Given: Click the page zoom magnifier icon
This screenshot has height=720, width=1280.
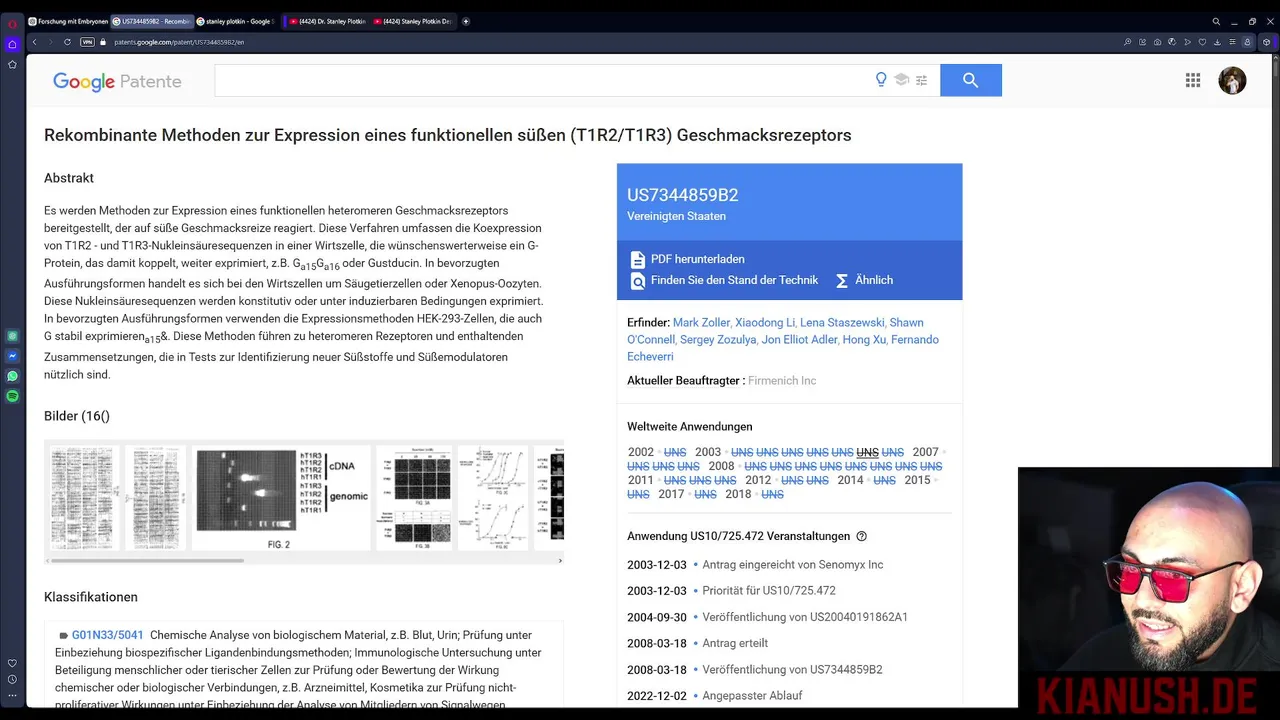Looking at the screenshot, I should (1127, 42).
